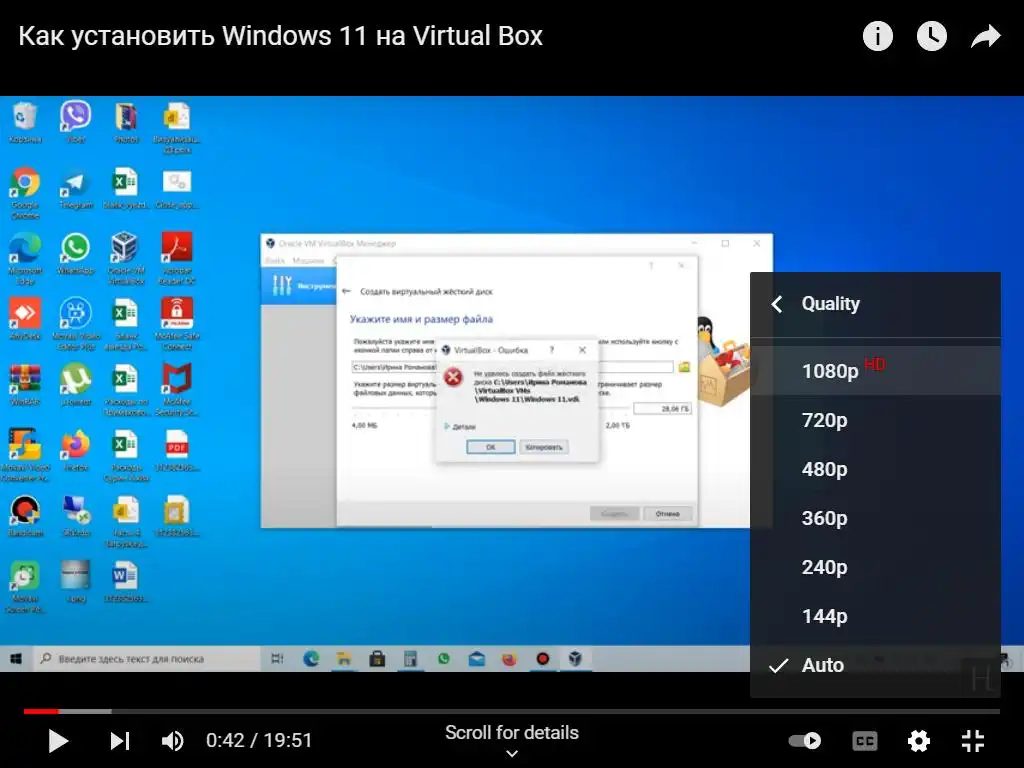Select 240p quality
Viewport: 1024px width, 768px height.
coord(875,566)
